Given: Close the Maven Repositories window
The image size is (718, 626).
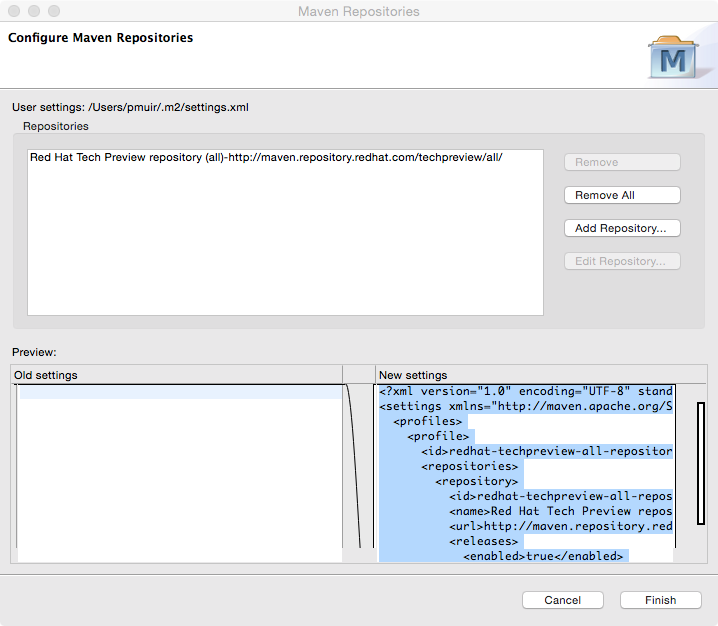Looking at the screenshot, I should [x=14, y=11].
